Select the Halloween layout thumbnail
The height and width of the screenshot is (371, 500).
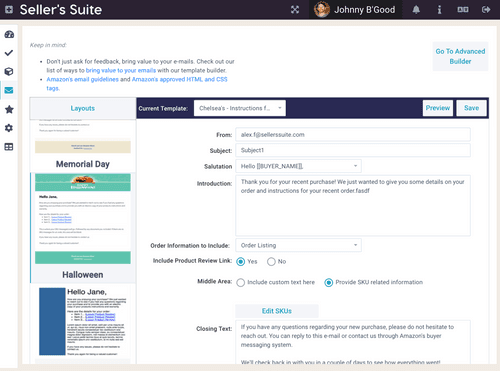83,219
